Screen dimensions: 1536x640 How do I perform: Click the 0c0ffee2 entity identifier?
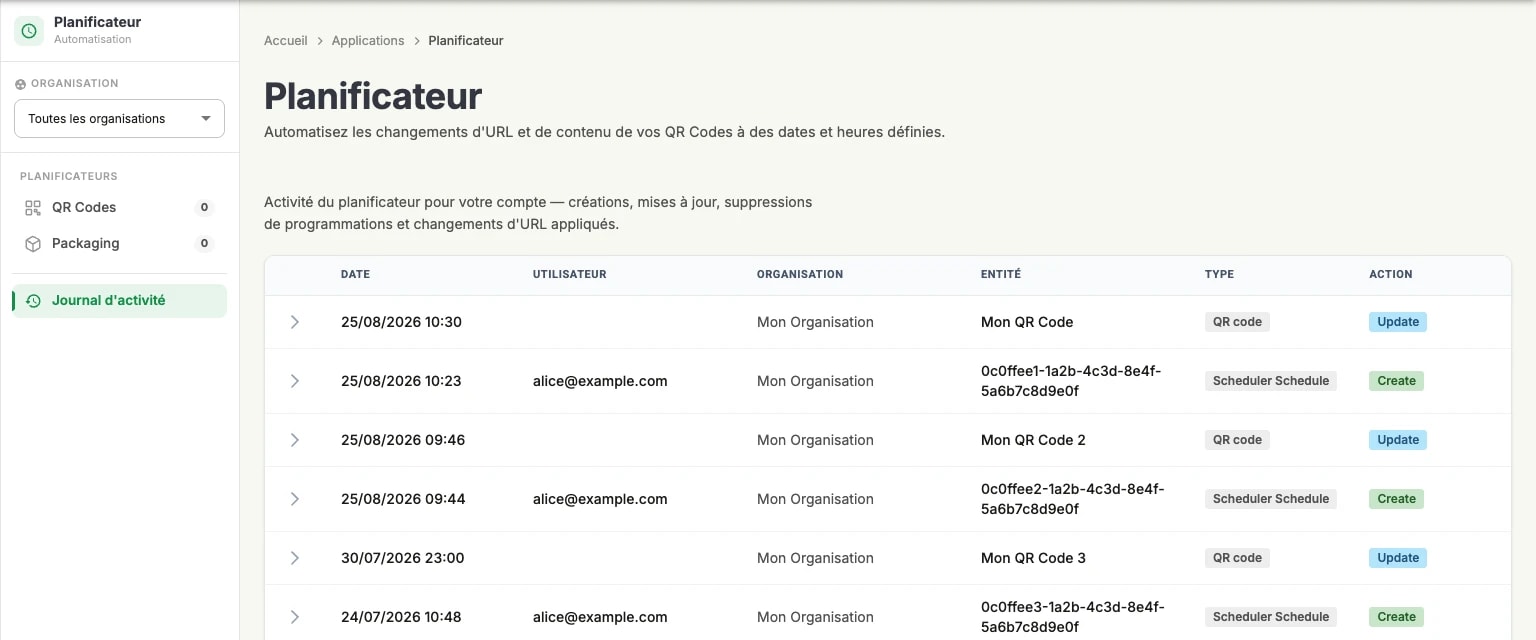tap(1072, 499)
